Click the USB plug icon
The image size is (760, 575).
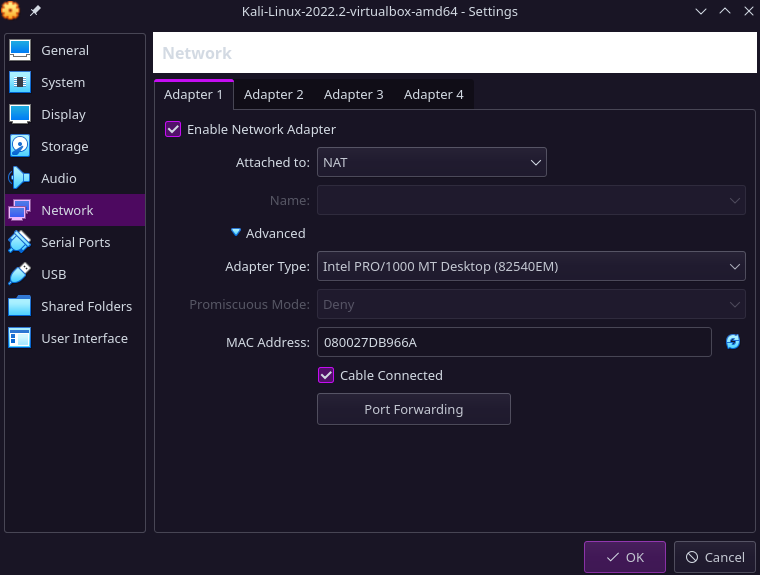pyautogui.click(x=20, y=274)
